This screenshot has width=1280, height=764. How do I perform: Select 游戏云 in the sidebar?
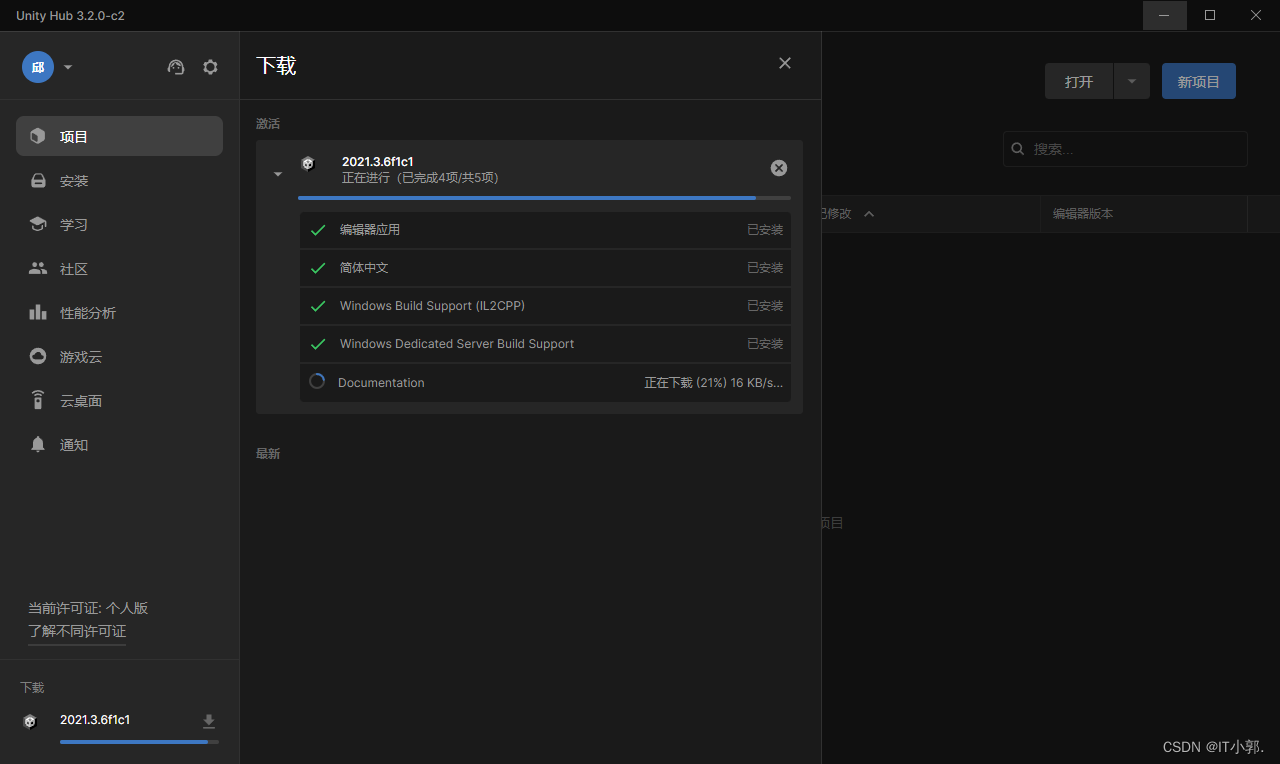pos(119,356)
